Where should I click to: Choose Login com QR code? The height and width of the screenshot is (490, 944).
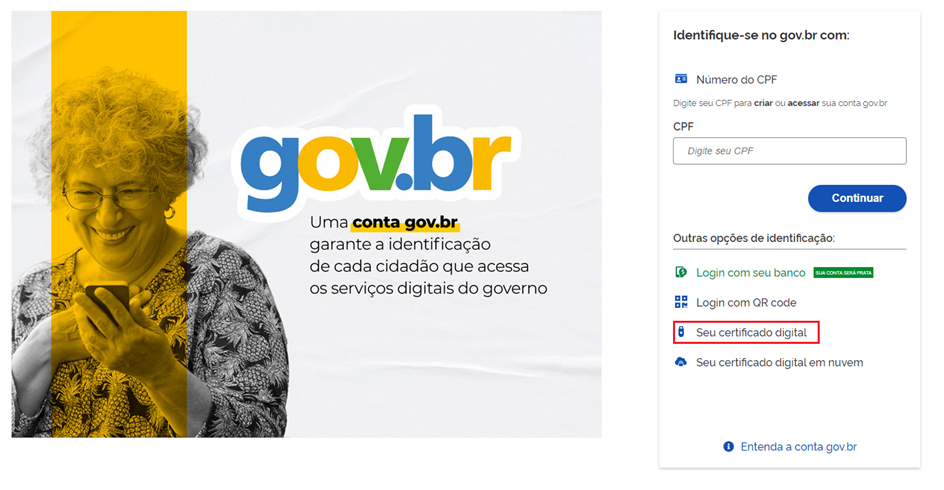coord(746,303)
